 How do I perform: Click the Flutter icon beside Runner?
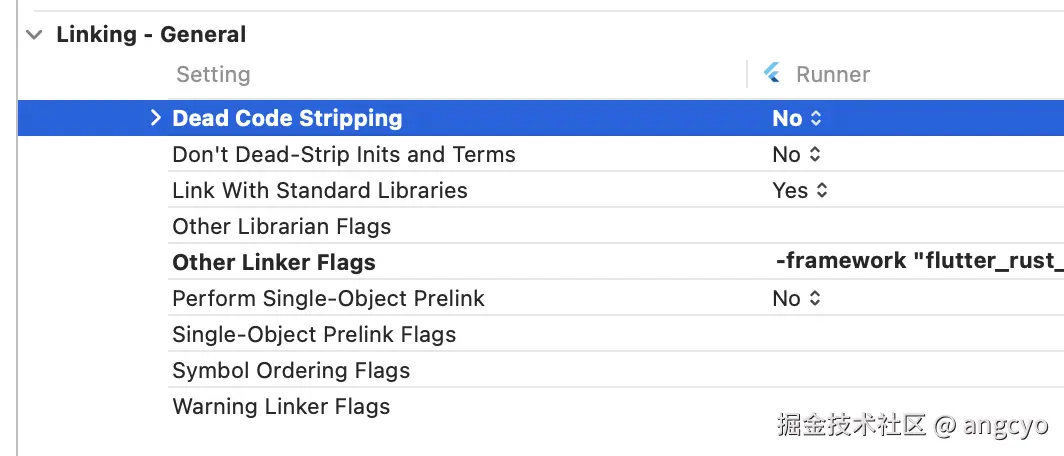coord(772,74)
